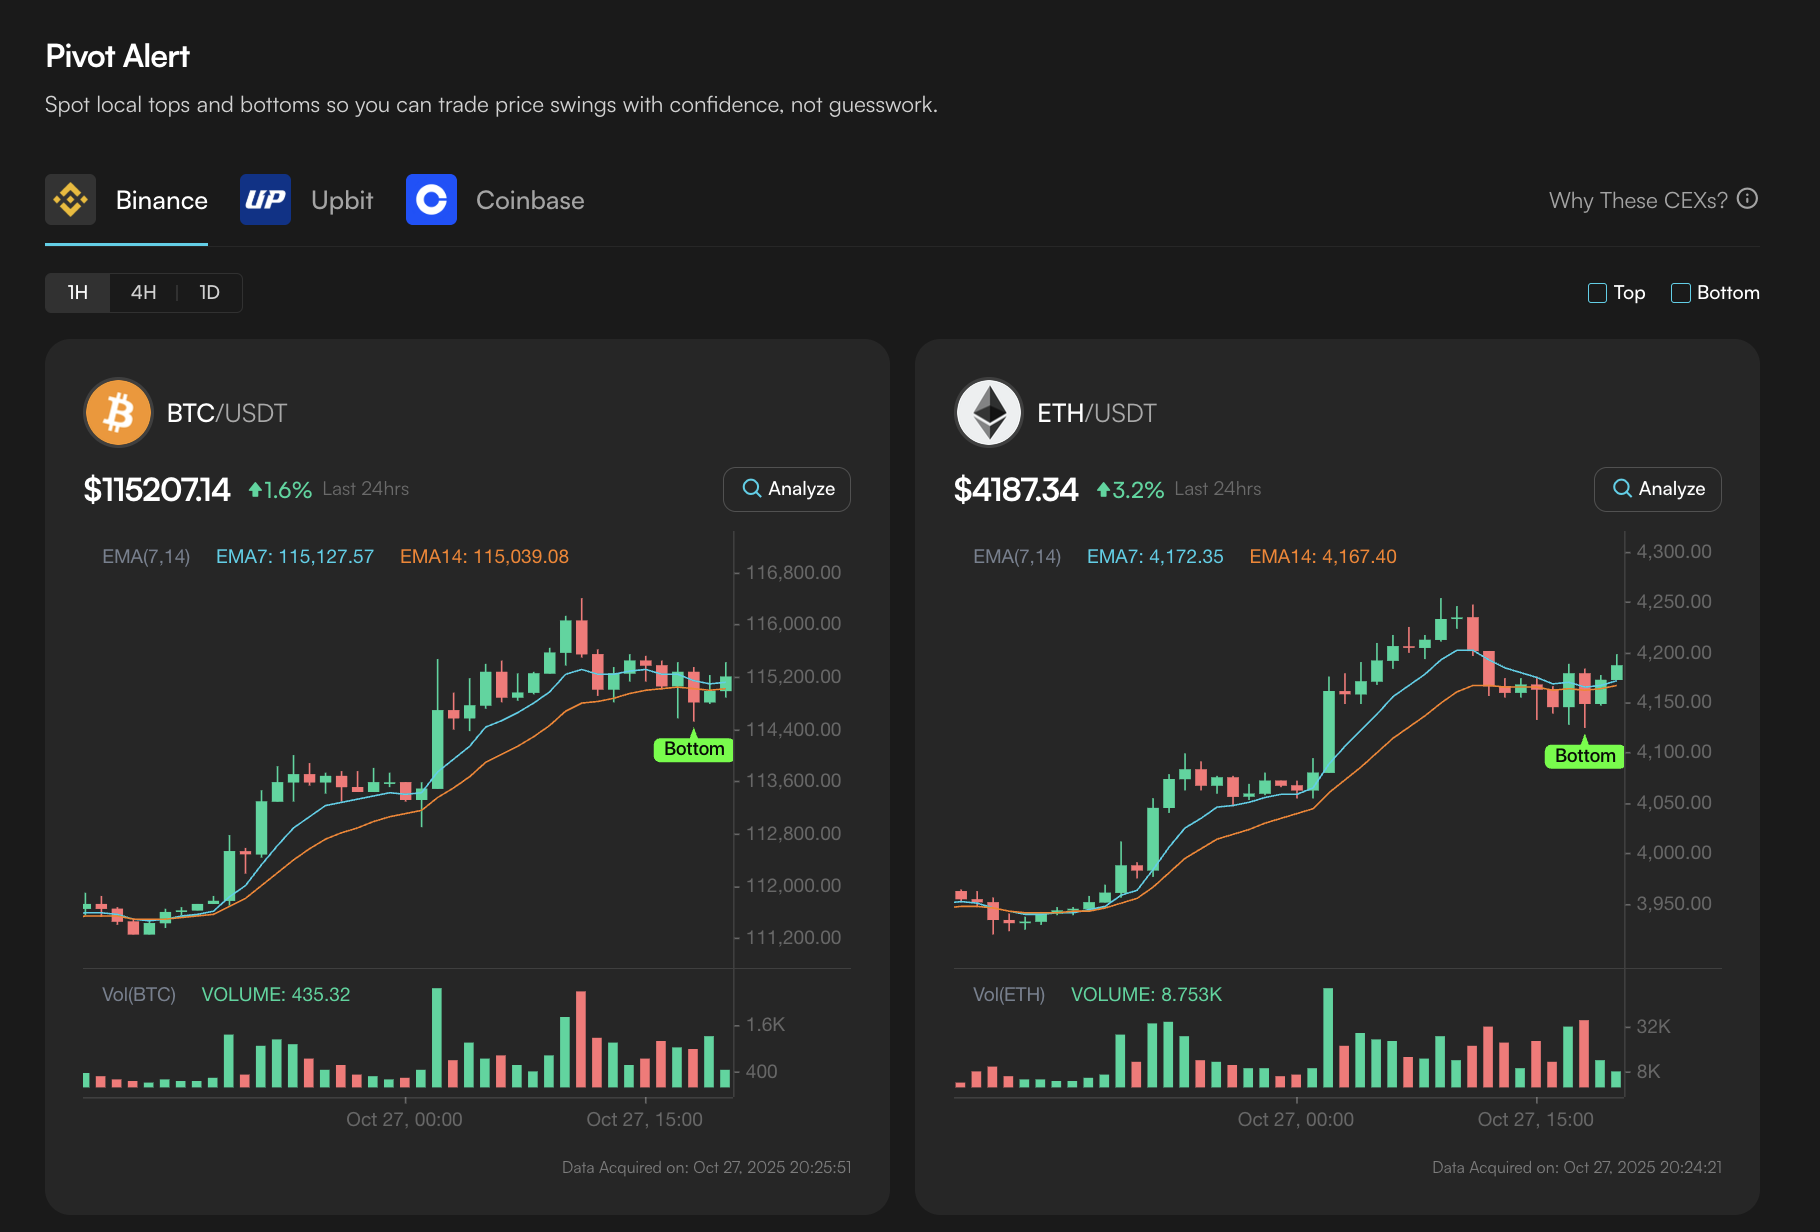
Task: Click the Ethereum coin icon
Action: coord(989,412)
